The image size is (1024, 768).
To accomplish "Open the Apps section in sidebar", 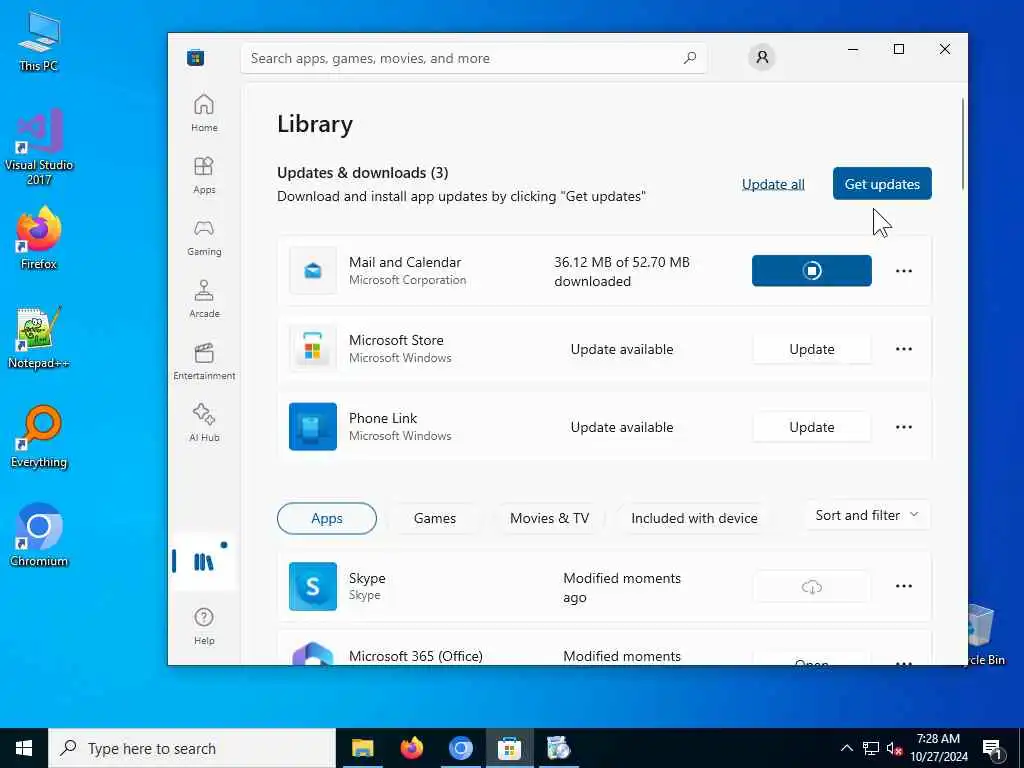I will (x=204, y=175).
